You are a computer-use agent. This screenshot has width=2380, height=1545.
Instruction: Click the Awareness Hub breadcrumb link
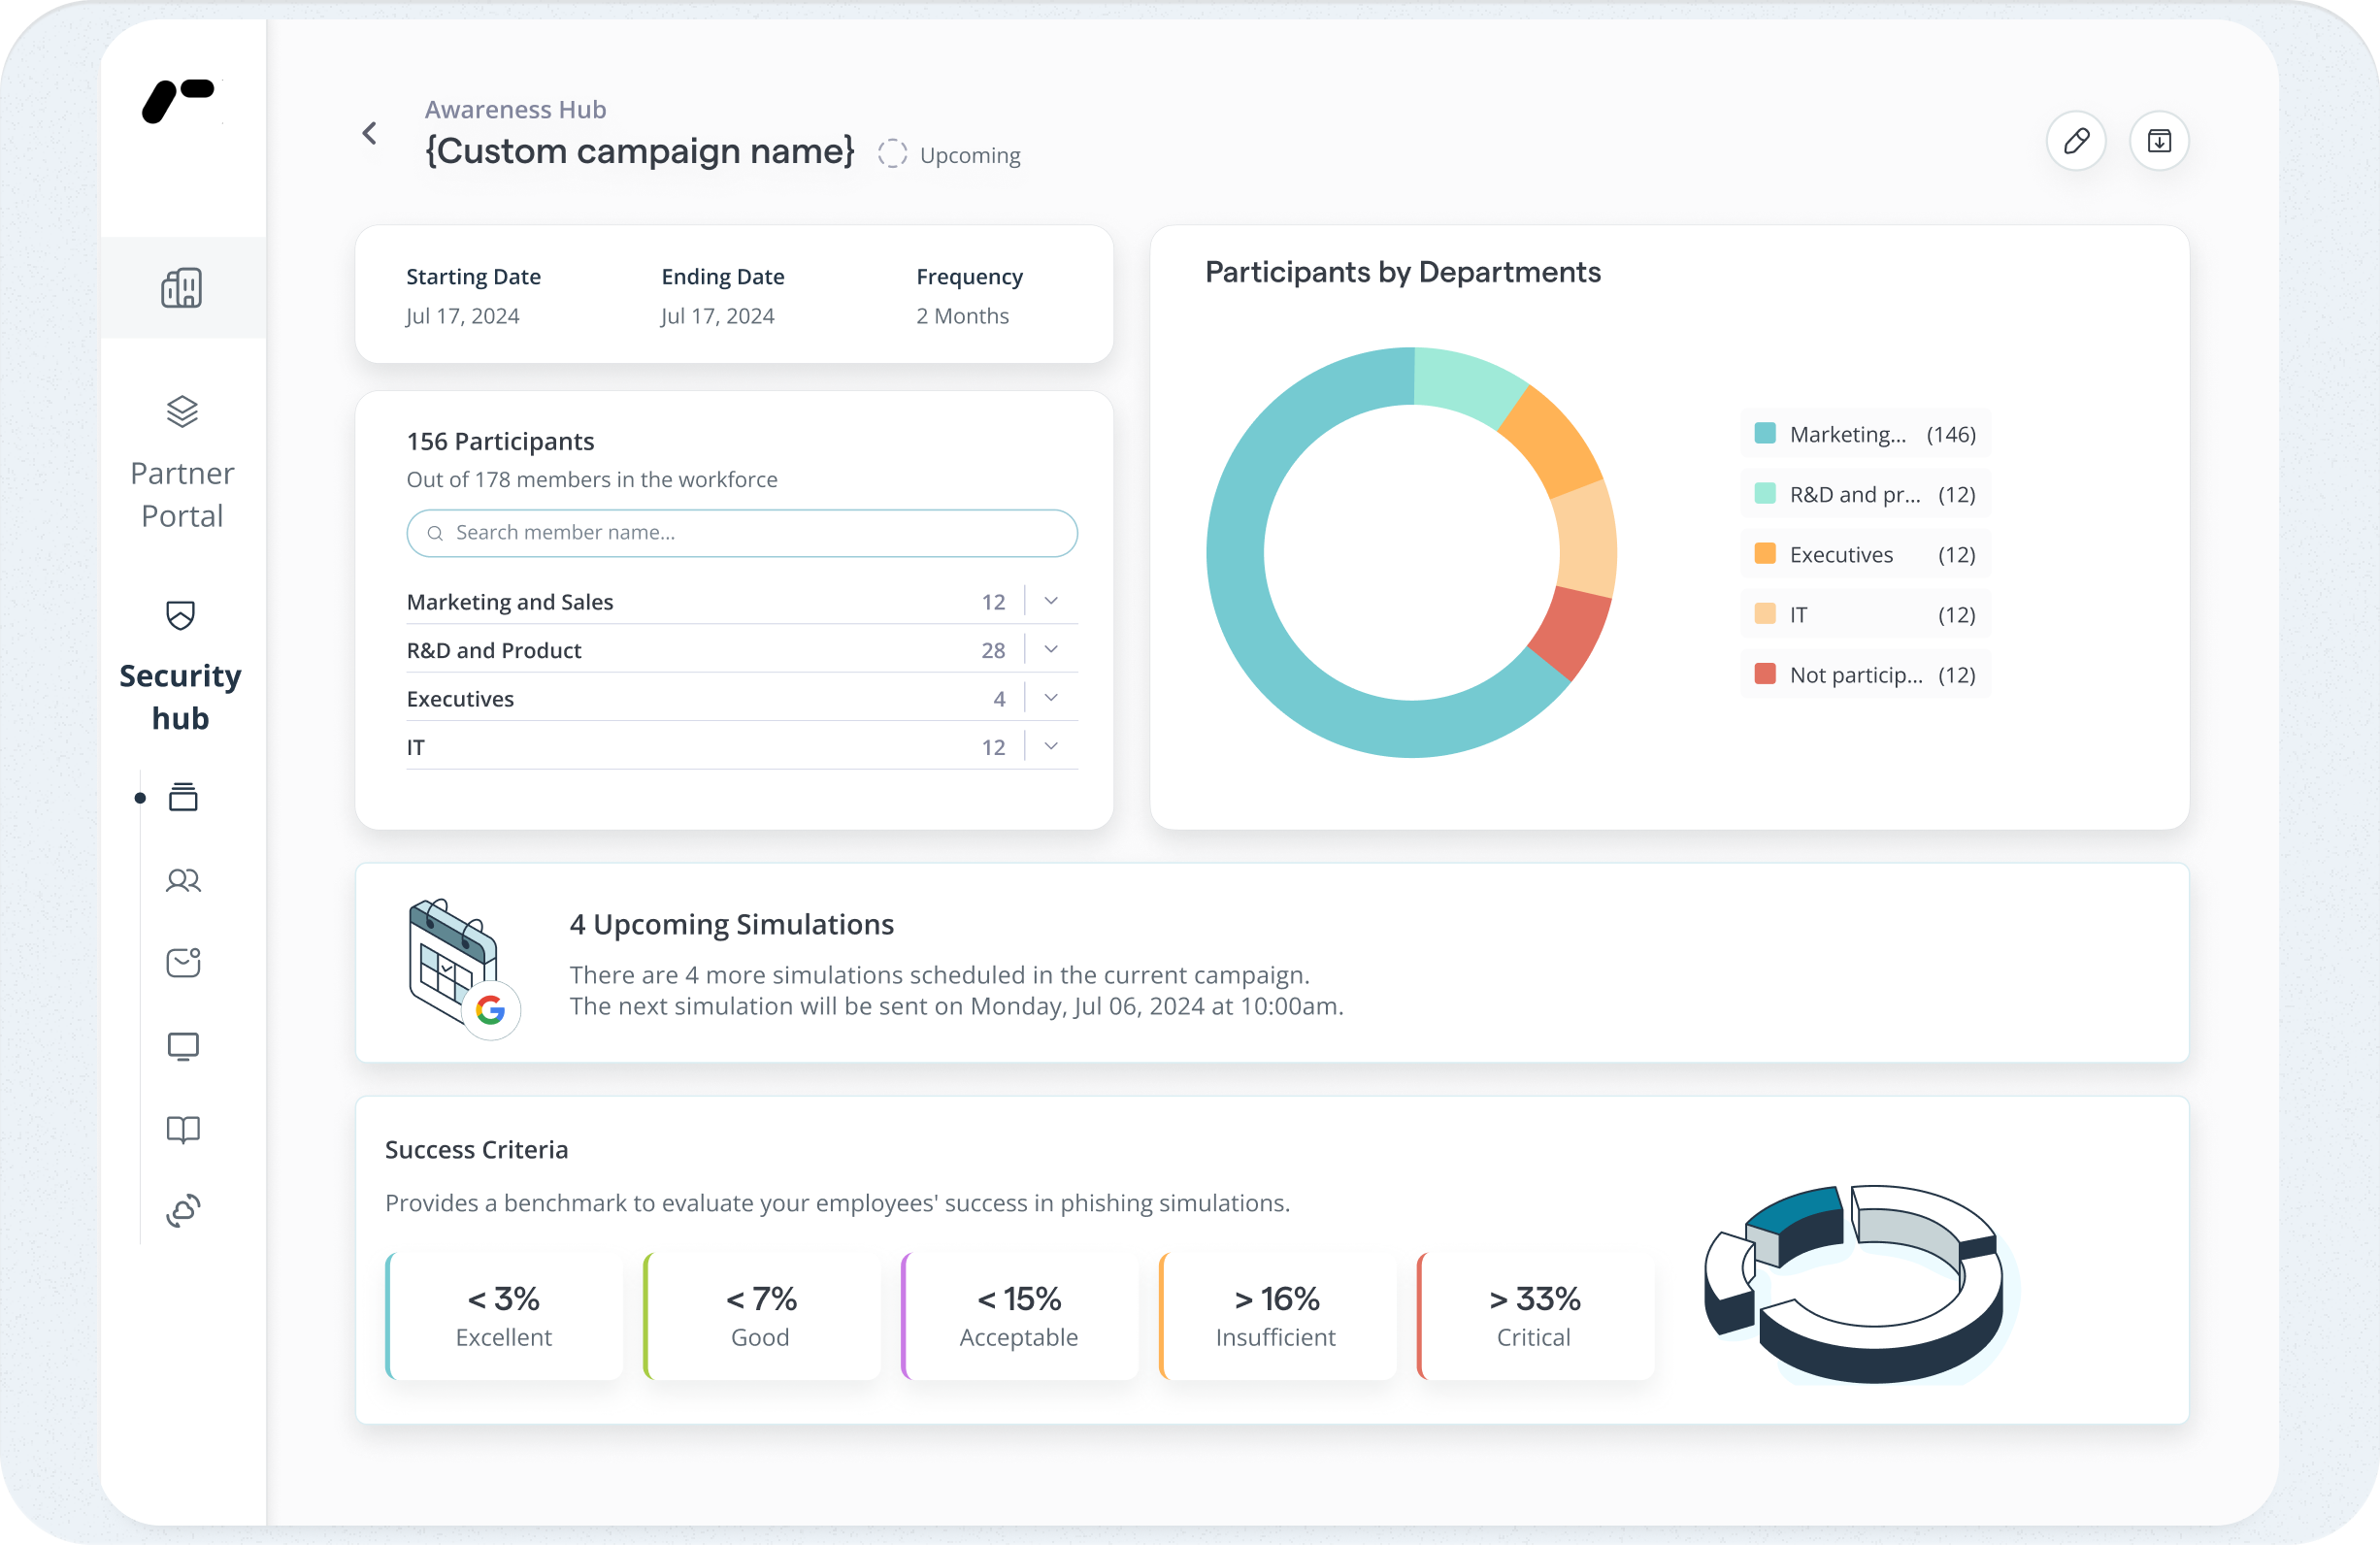(515, 109)
